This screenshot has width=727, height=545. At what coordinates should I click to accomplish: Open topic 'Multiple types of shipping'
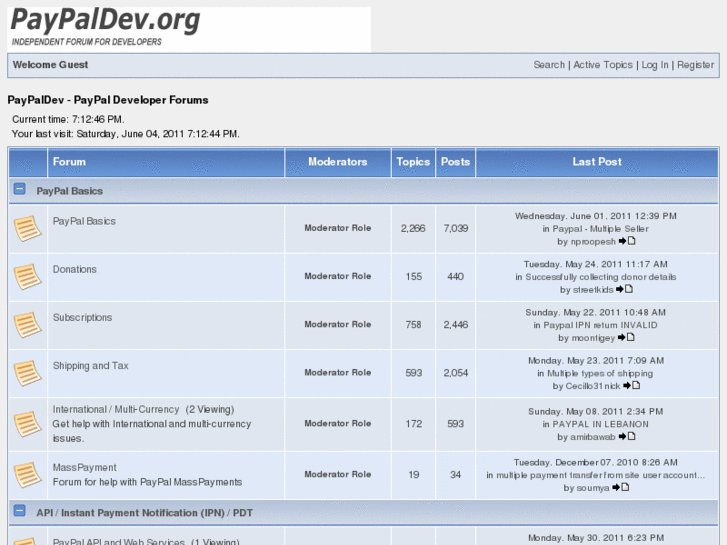coord(600,373)
